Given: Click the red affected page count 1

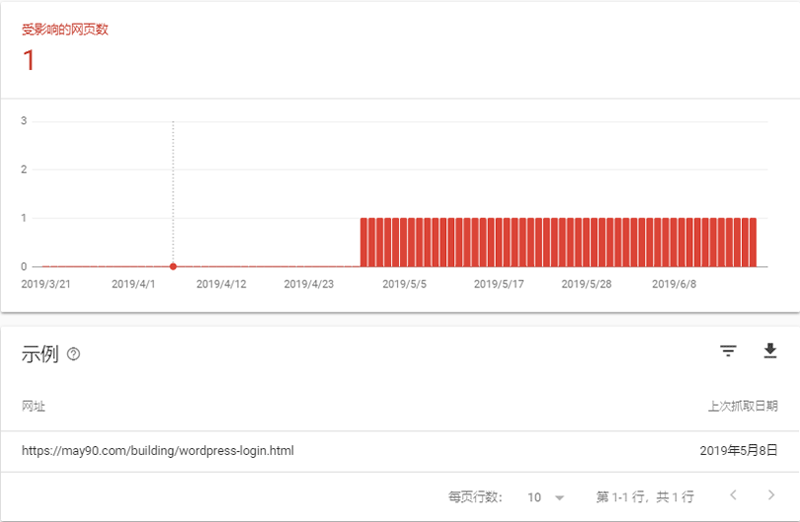Looking at the screenshot, I should pos(29,60).
